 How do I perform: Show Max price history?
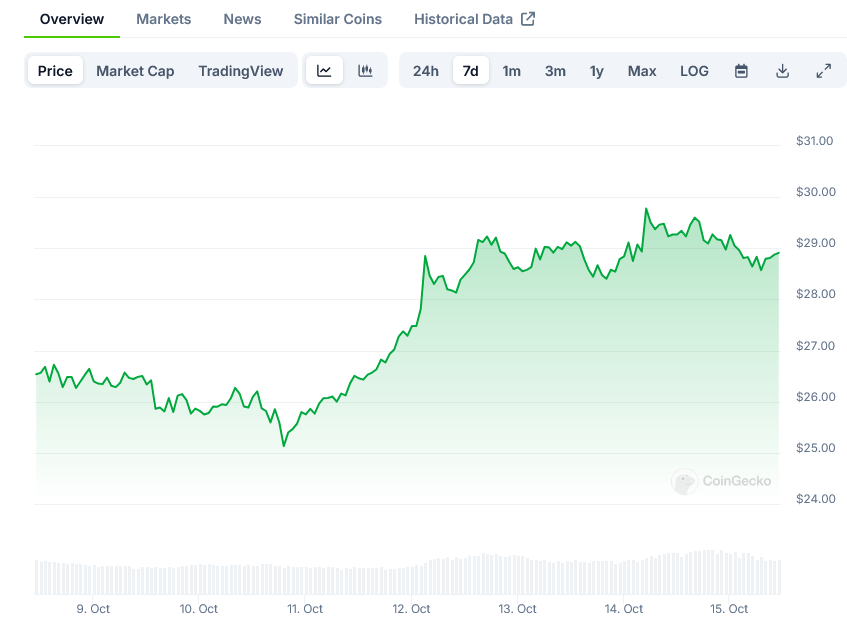642,71
